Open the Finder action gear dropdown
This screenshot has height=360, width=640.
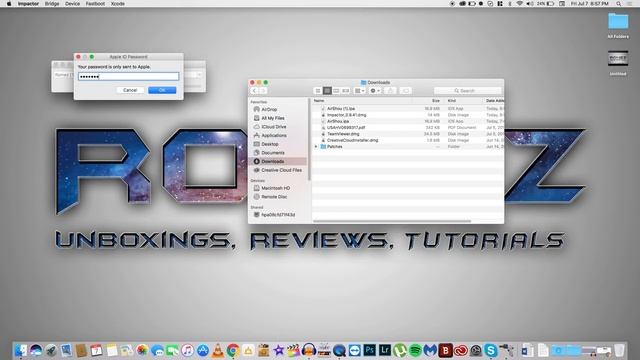coord(375,91)
